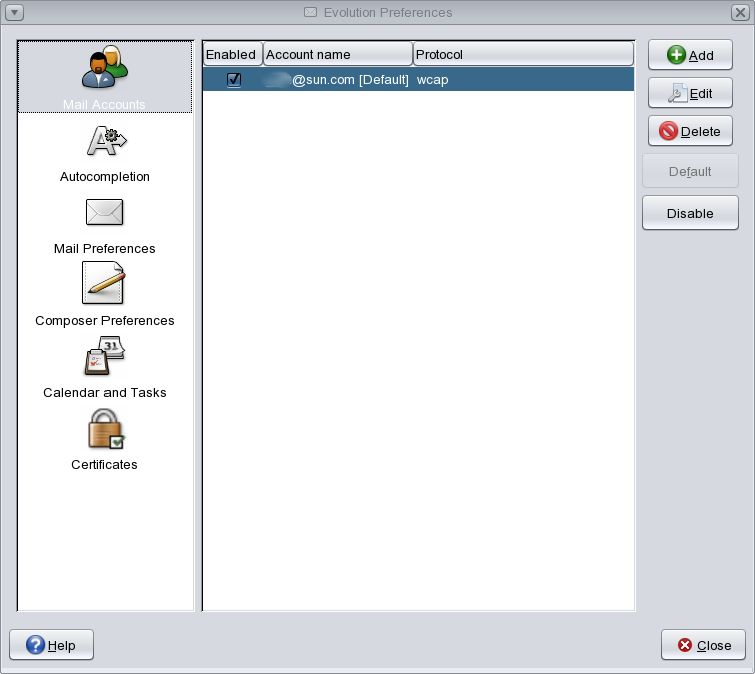Image resolution: width=755 pixels, height=674 pixels.
Task: Select the Calendar and Tasks icon
Action: coord(104,356)
